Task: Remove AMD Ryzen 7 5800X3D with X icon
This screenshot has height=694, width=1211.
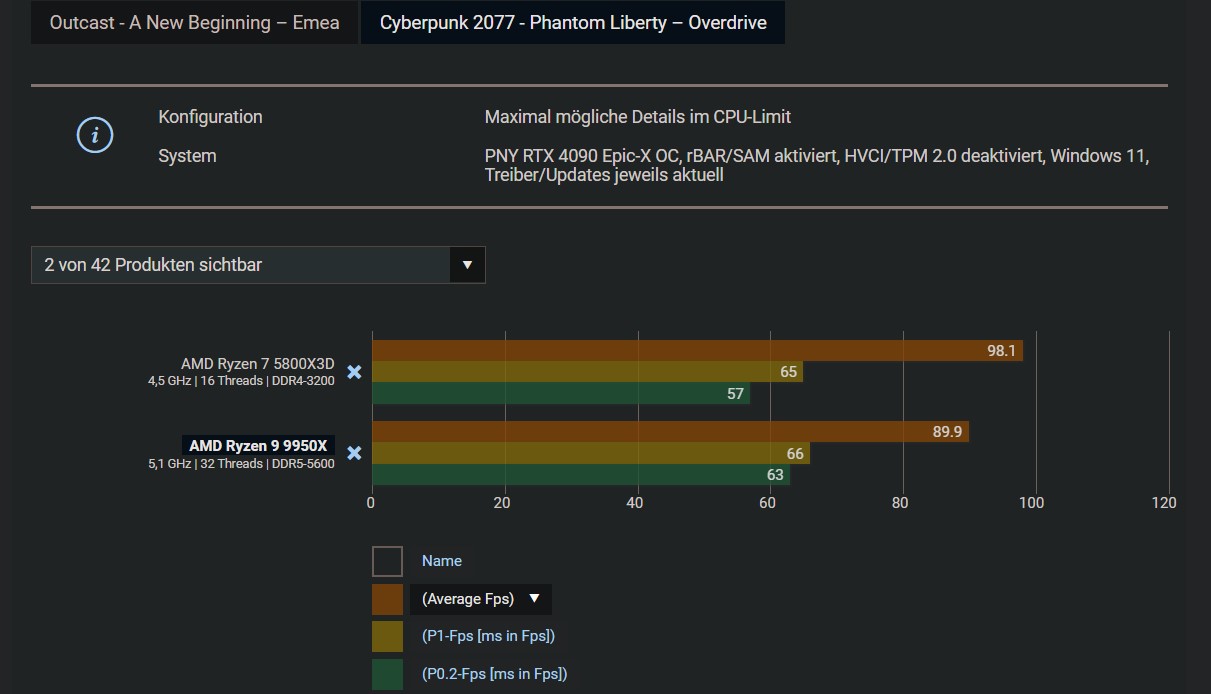Action: 354,372
